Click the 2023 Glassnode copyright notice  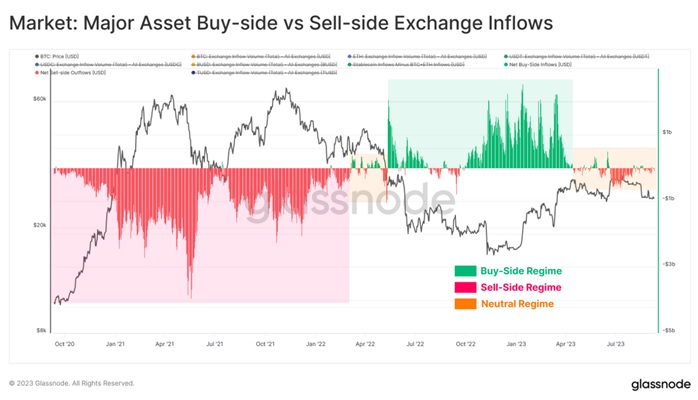pos(72,383)
